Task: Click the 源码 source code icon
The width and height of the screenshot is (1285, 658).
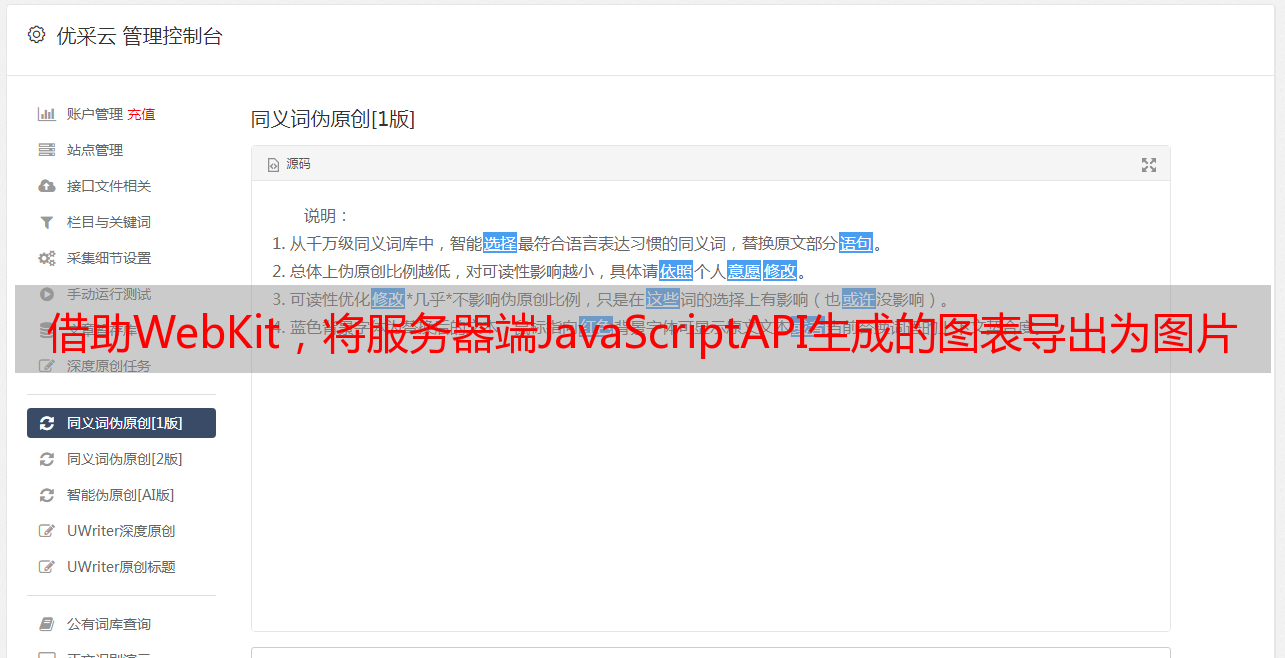Action: pyautogui.click(x=273, y=164)
